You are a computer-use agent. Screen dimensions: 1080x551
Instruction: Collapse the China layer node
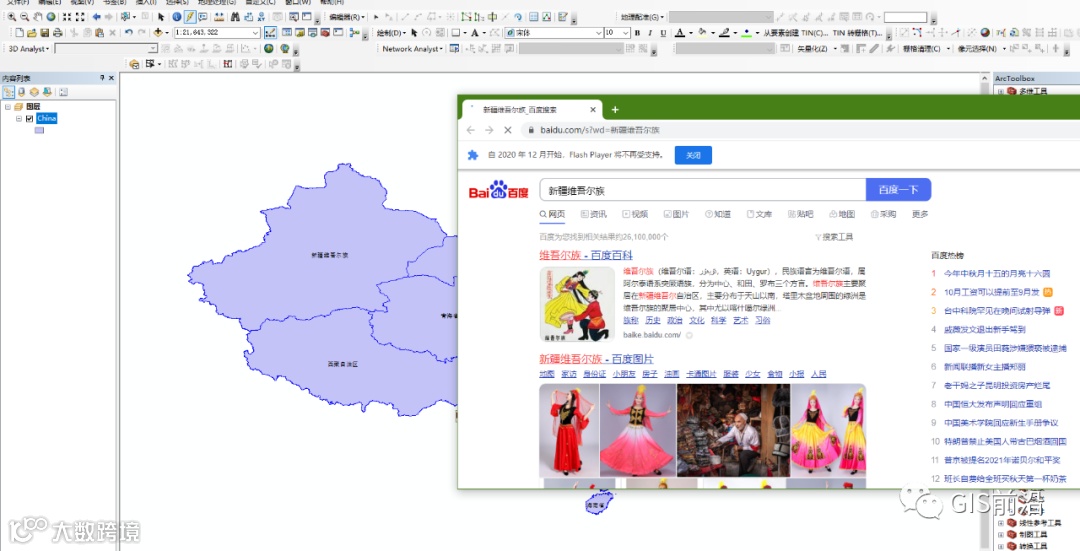tap(19, 118)
